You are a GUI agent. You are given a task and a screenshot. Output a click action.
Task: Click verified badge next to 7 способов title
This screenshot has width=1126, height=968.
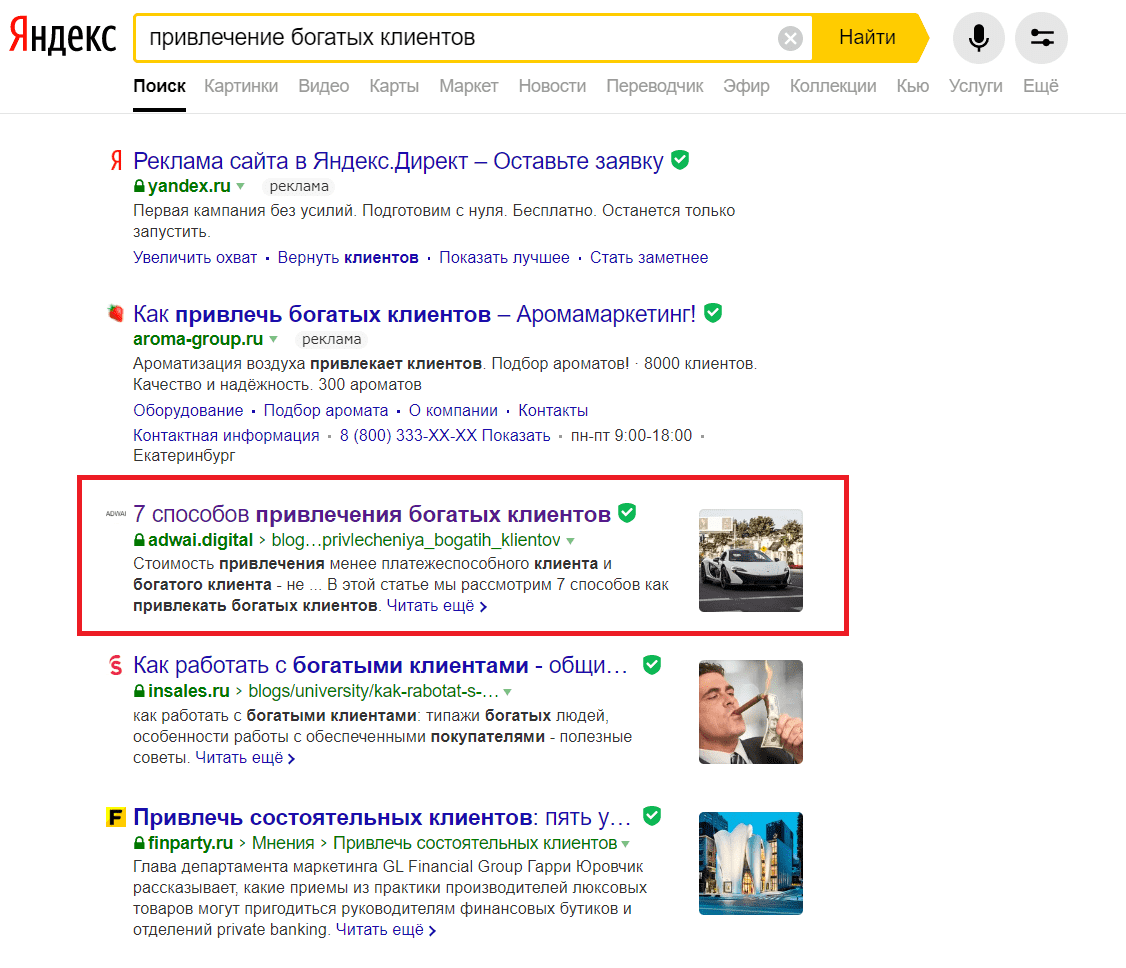627,513
